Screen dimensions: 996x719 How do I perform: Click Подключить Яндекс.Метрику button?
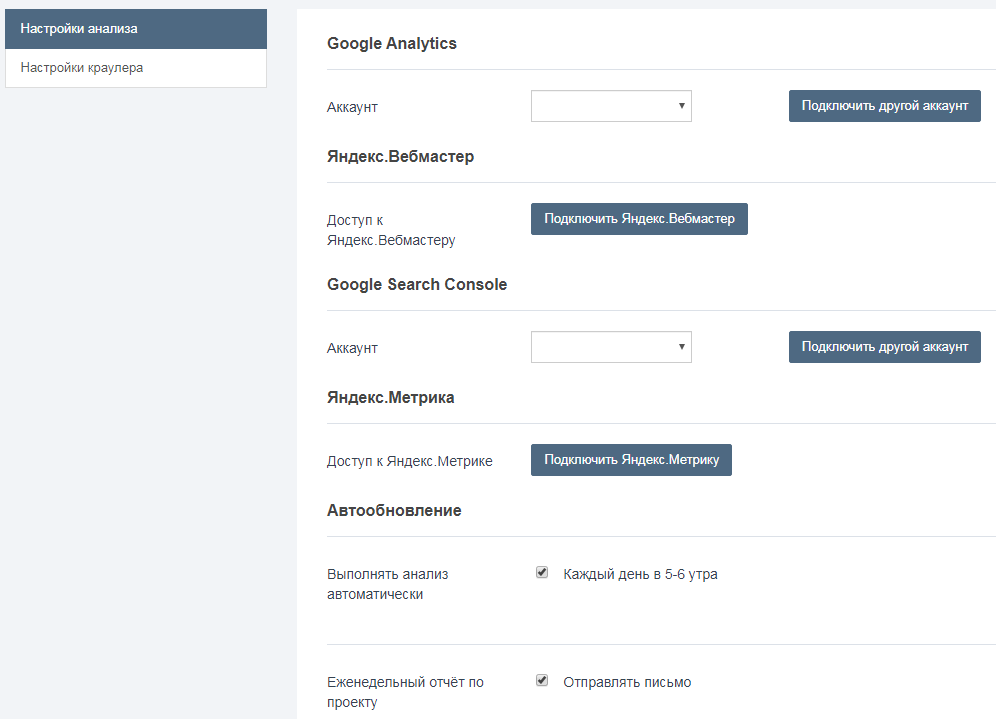tap(631, 460)
